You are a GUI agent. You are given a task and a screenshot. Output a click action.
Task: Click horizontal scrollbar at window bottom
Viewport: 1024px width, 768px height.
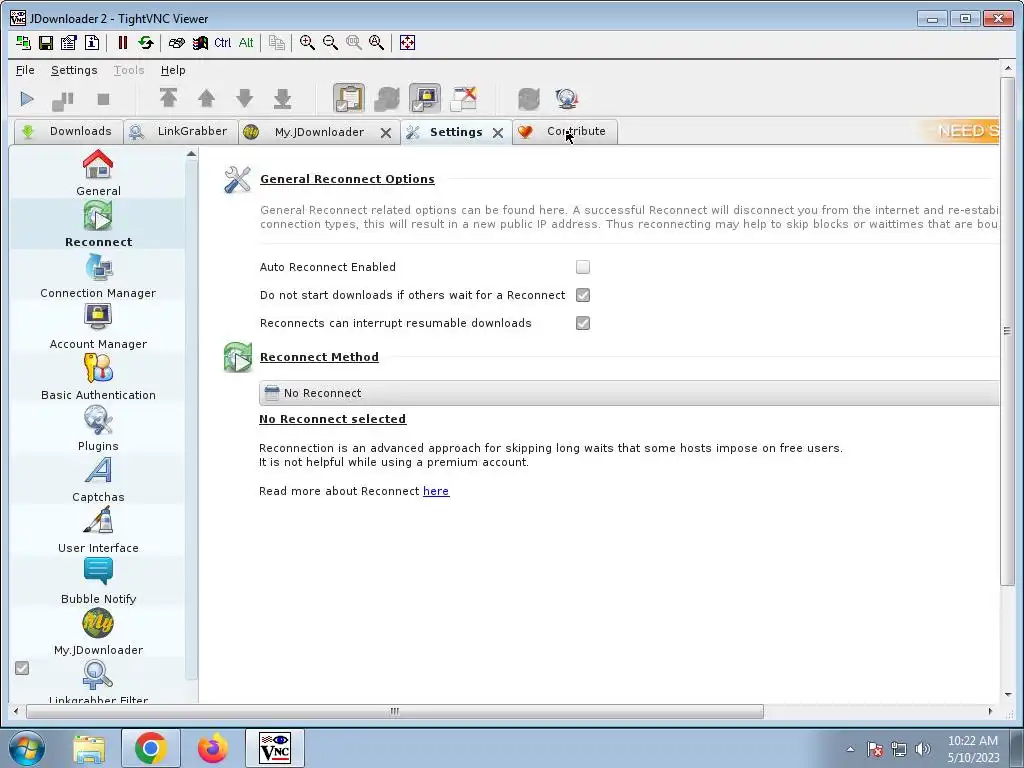[x=394, y=711]
